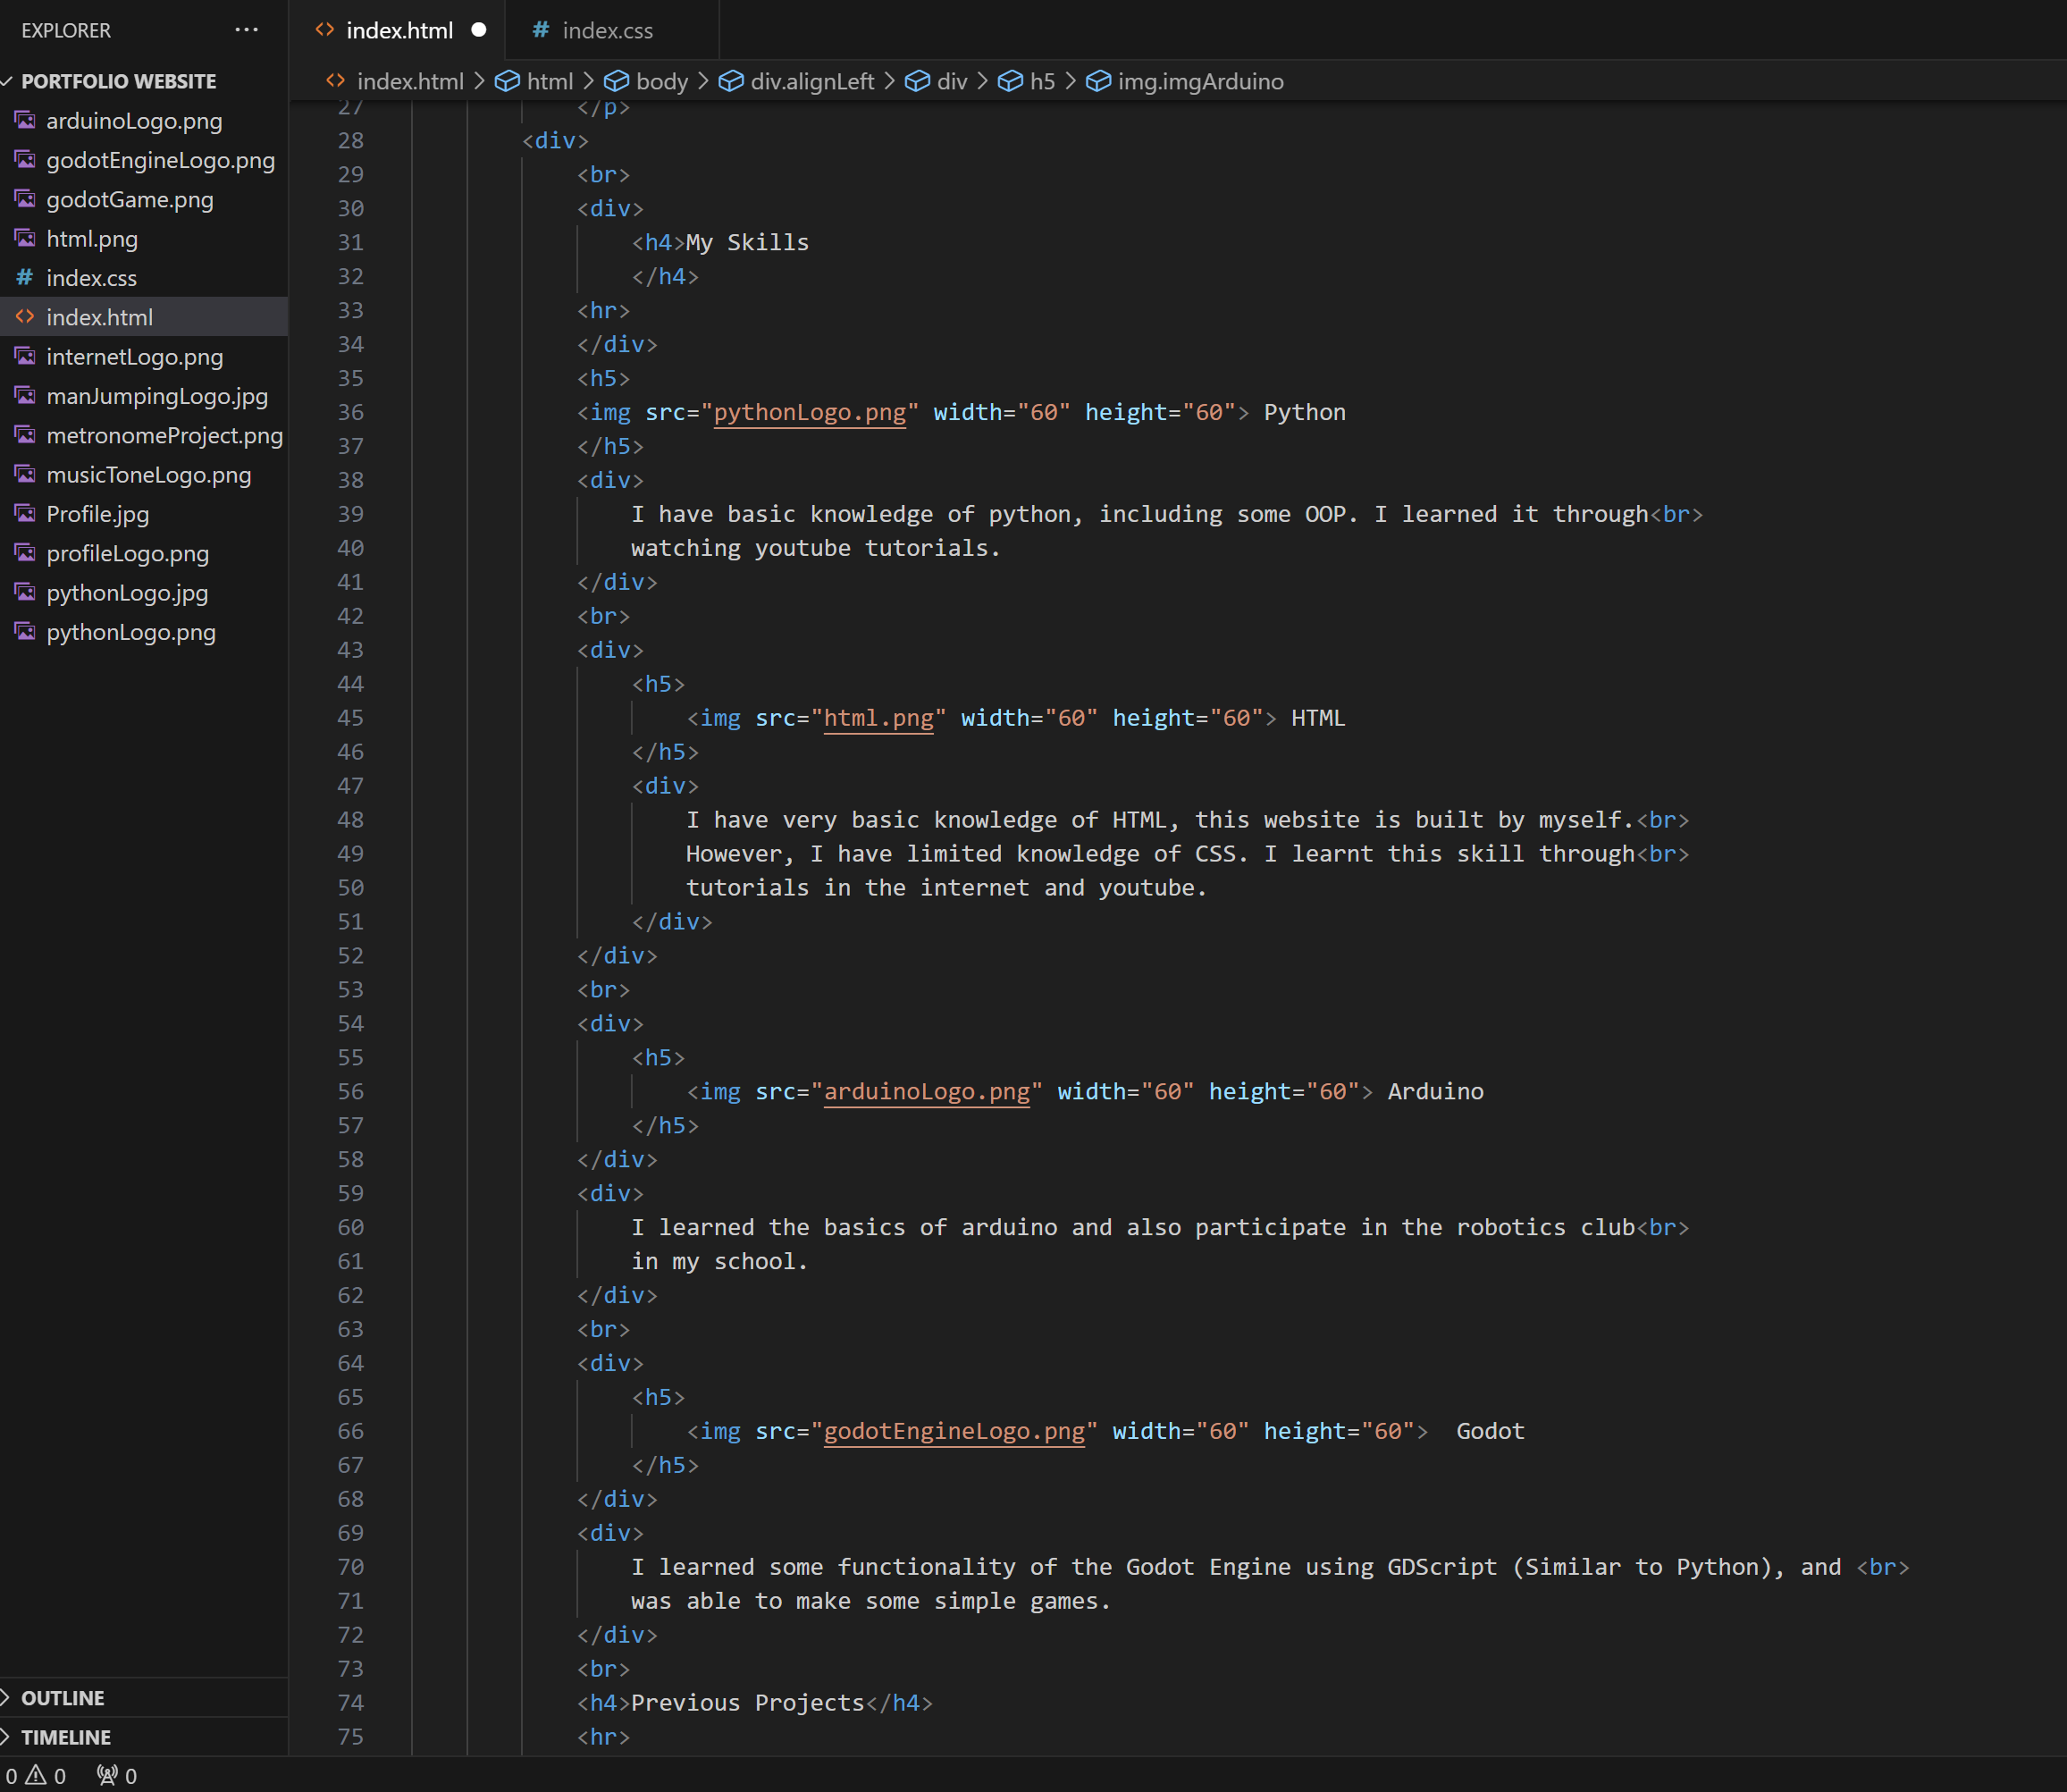Click the div.alignLeft breadcrumb item
Image resolution: width=2067 pixels, height=1792 pixels.
(811, 81)
